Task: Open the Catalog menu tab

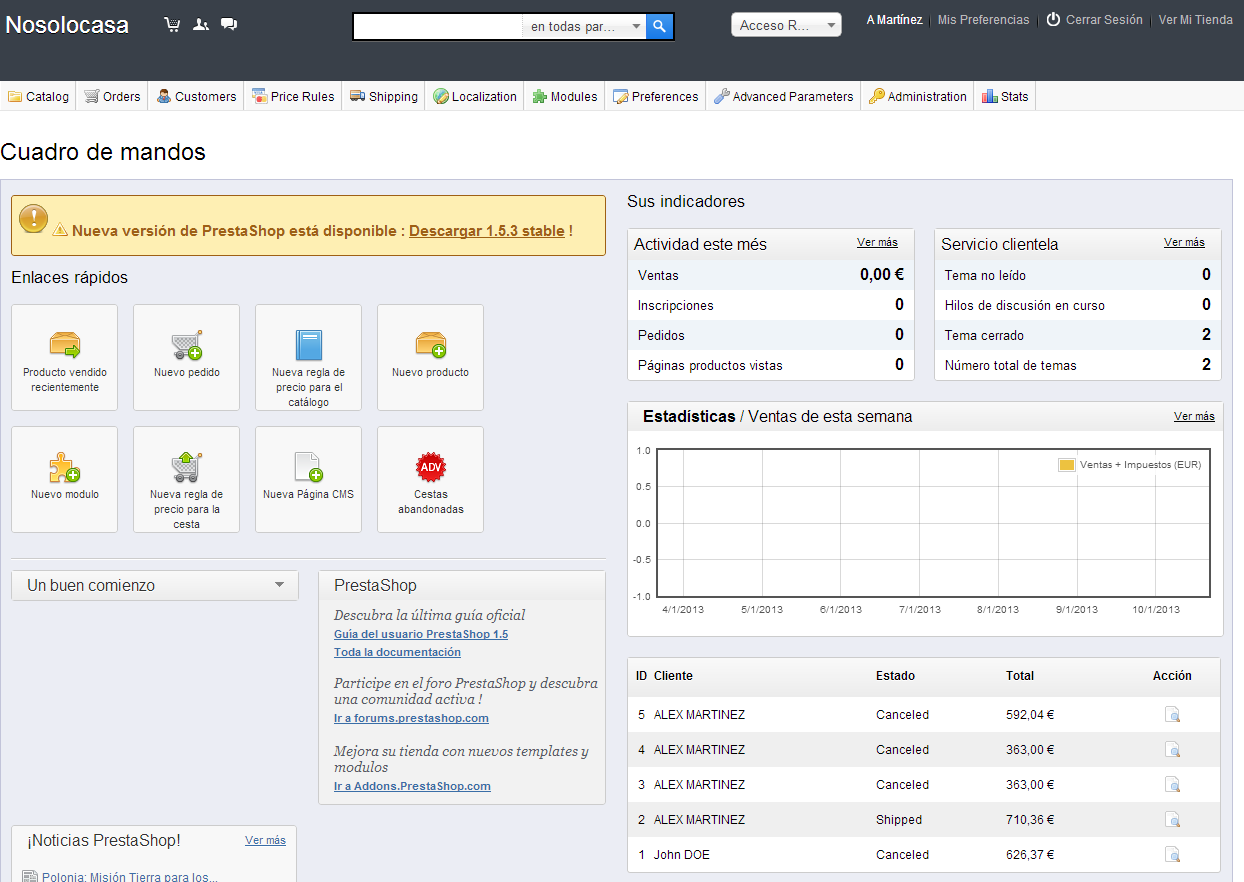Action: pos(39,97)
